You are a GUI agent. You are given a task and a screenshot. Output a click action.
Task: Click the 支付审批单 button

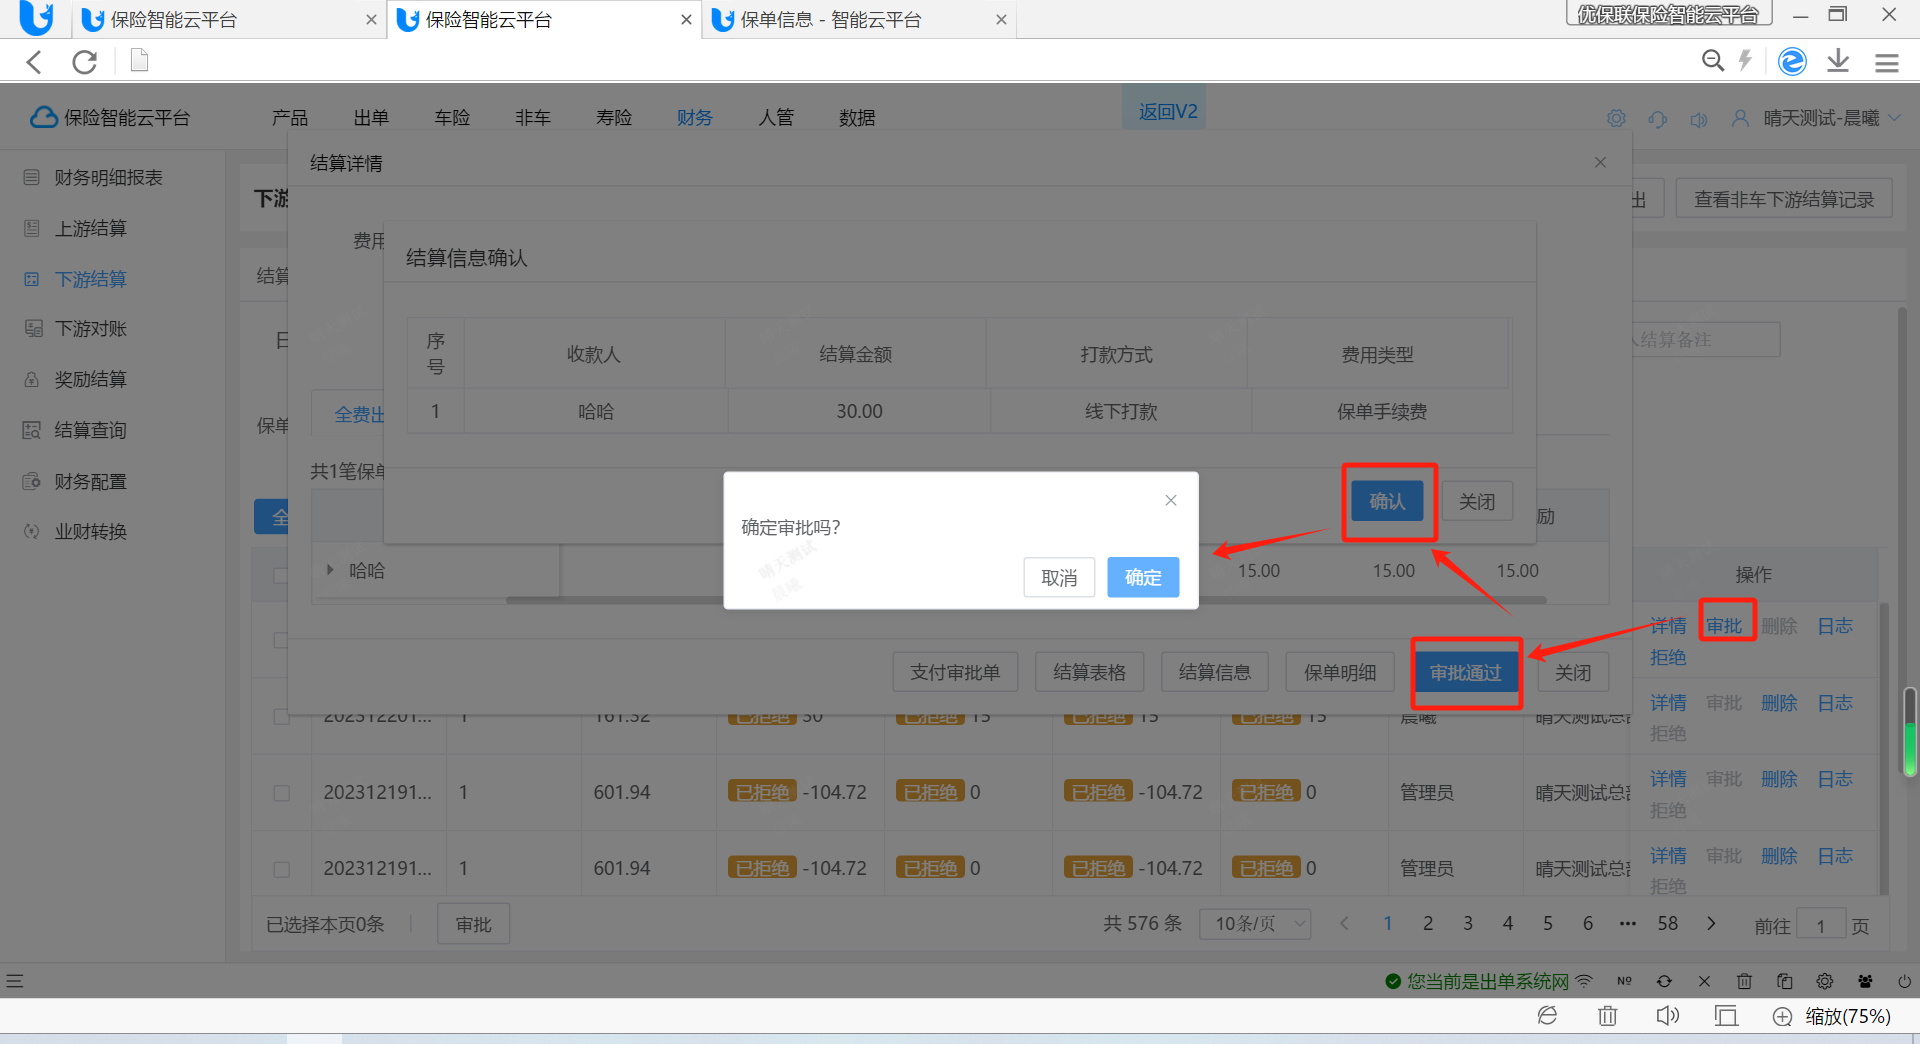(955, 673)
